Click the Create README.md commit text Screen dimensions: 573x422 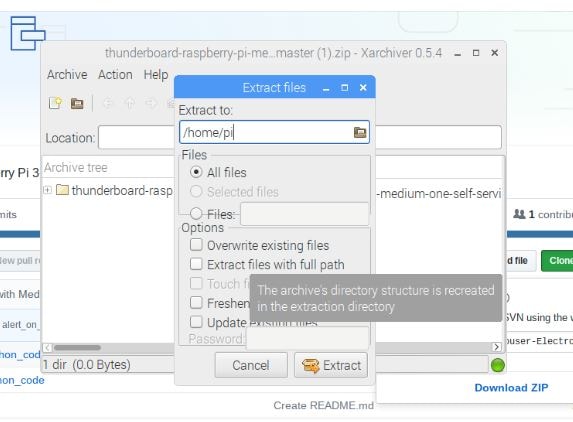click(x=323, y=406)
